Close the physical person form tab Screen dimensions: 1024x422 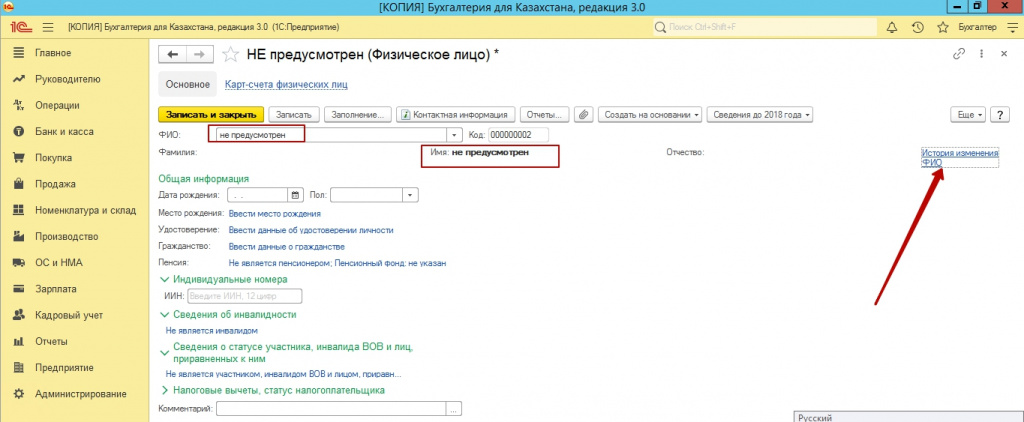point(1004,54)
